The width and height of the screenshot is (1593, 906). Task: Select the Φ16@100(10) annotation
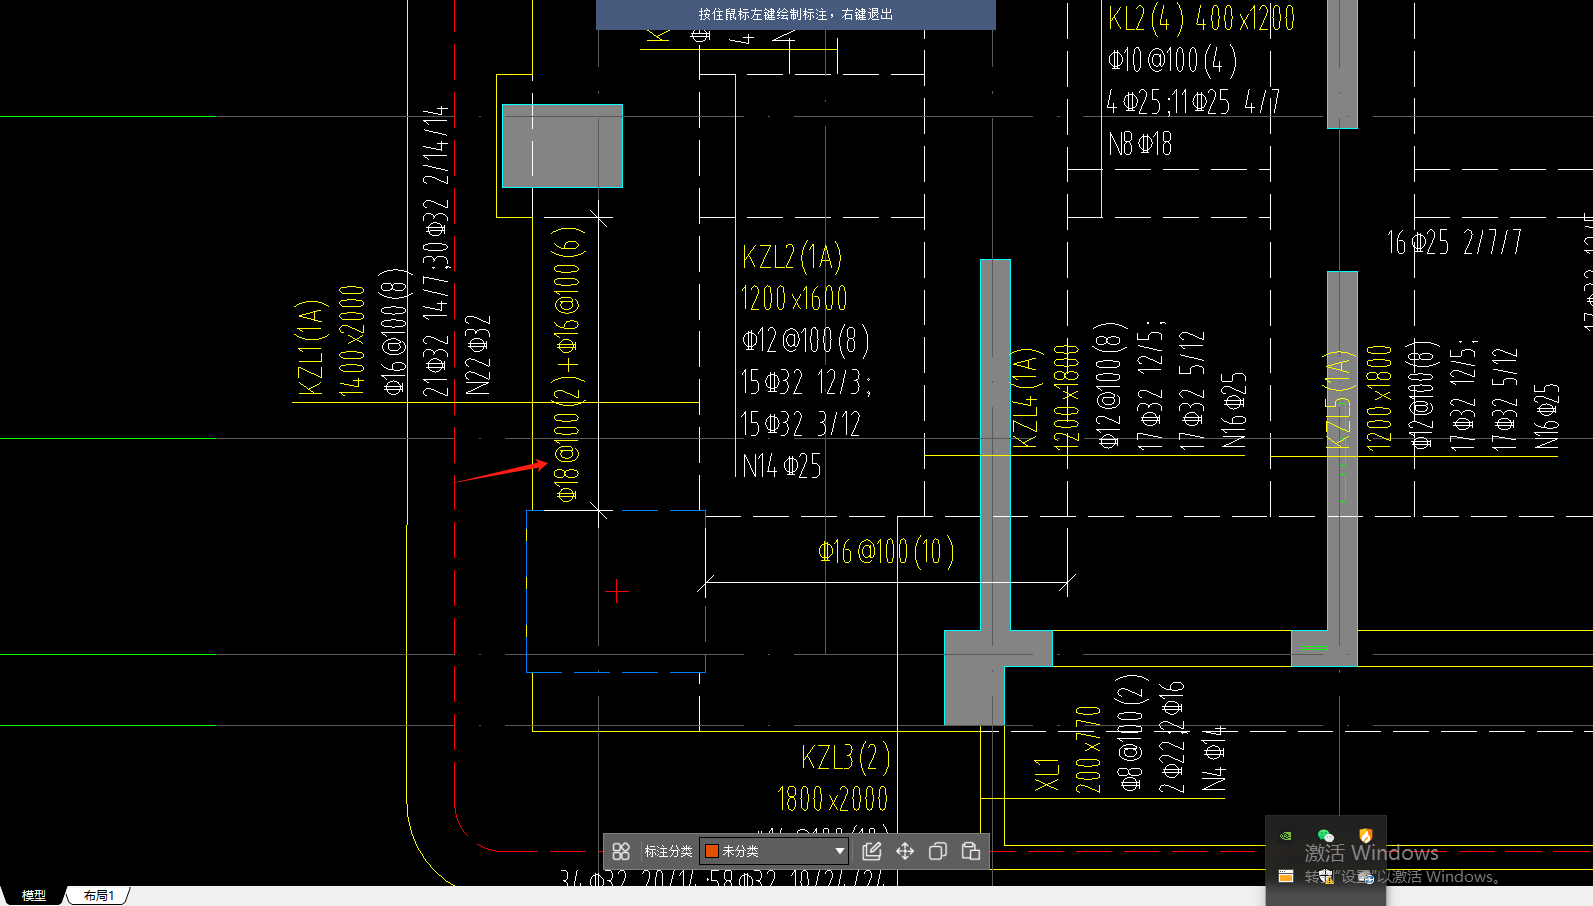click(x=886, y=551)
